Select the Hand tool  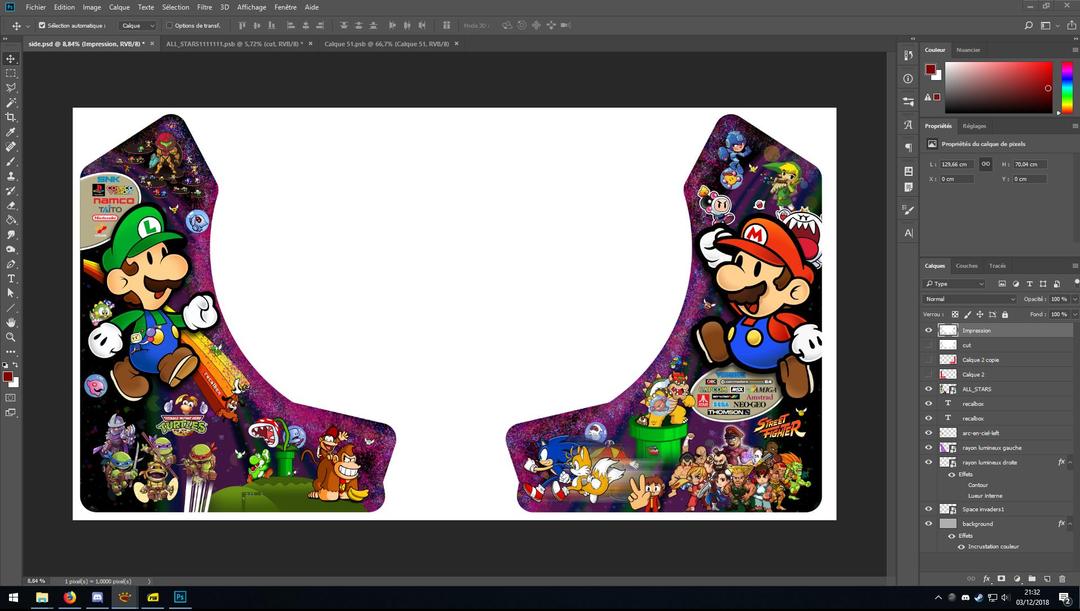(x=10, y=322)
